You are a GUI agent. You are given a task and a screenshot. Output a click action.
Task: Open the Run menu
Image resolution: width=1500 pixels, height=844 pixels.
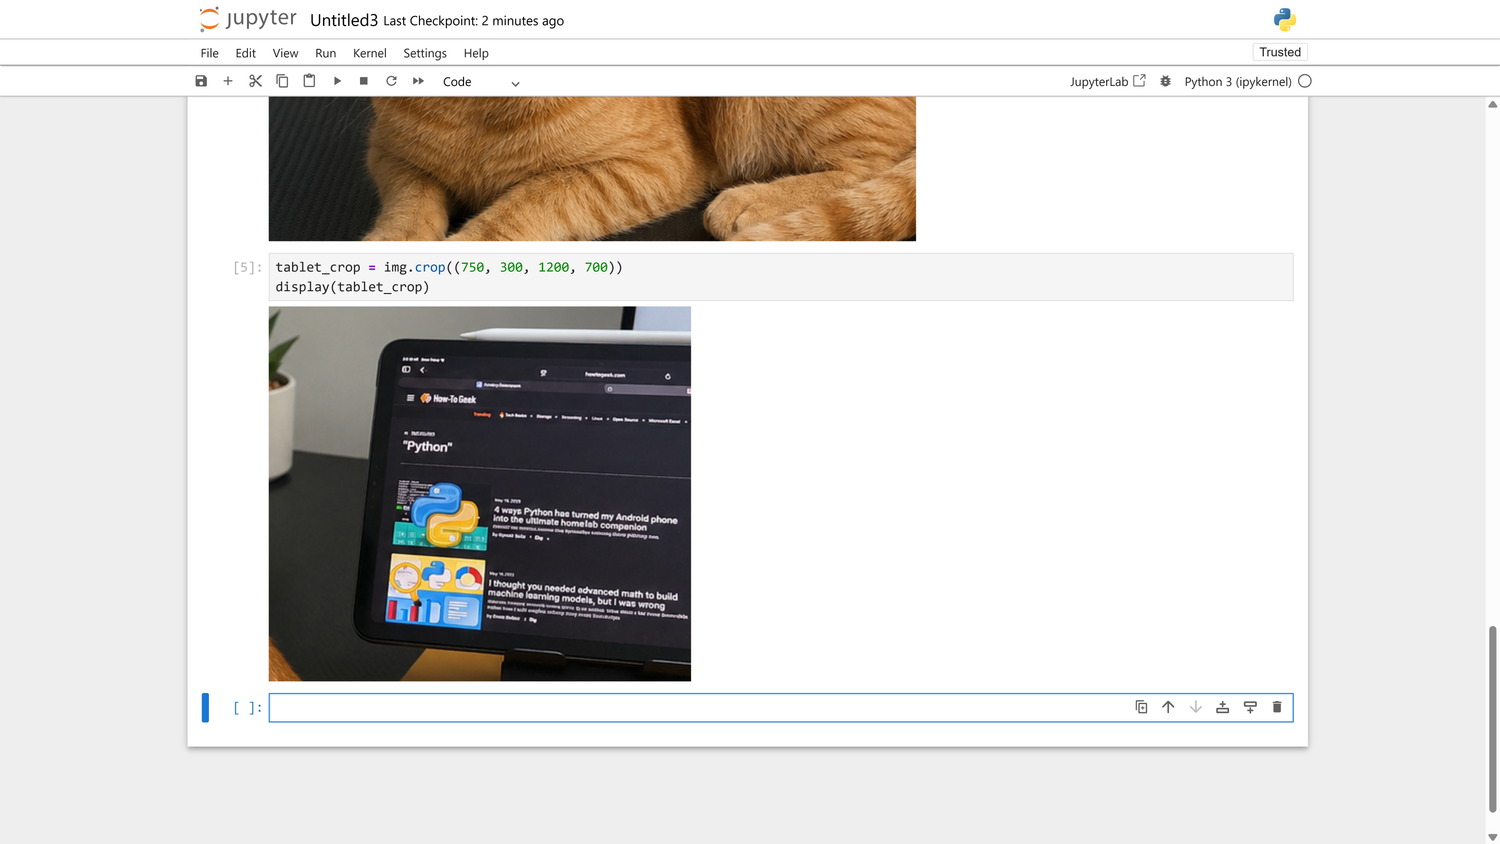(x=325, y=53)
